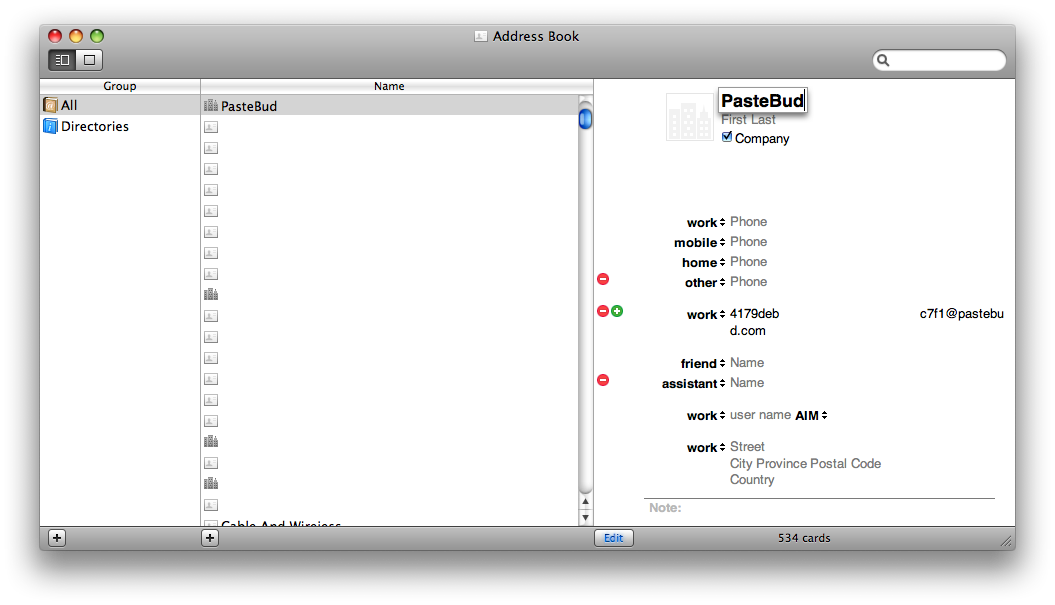
Task: Add another email field with green plus
Action: point(617,311)
